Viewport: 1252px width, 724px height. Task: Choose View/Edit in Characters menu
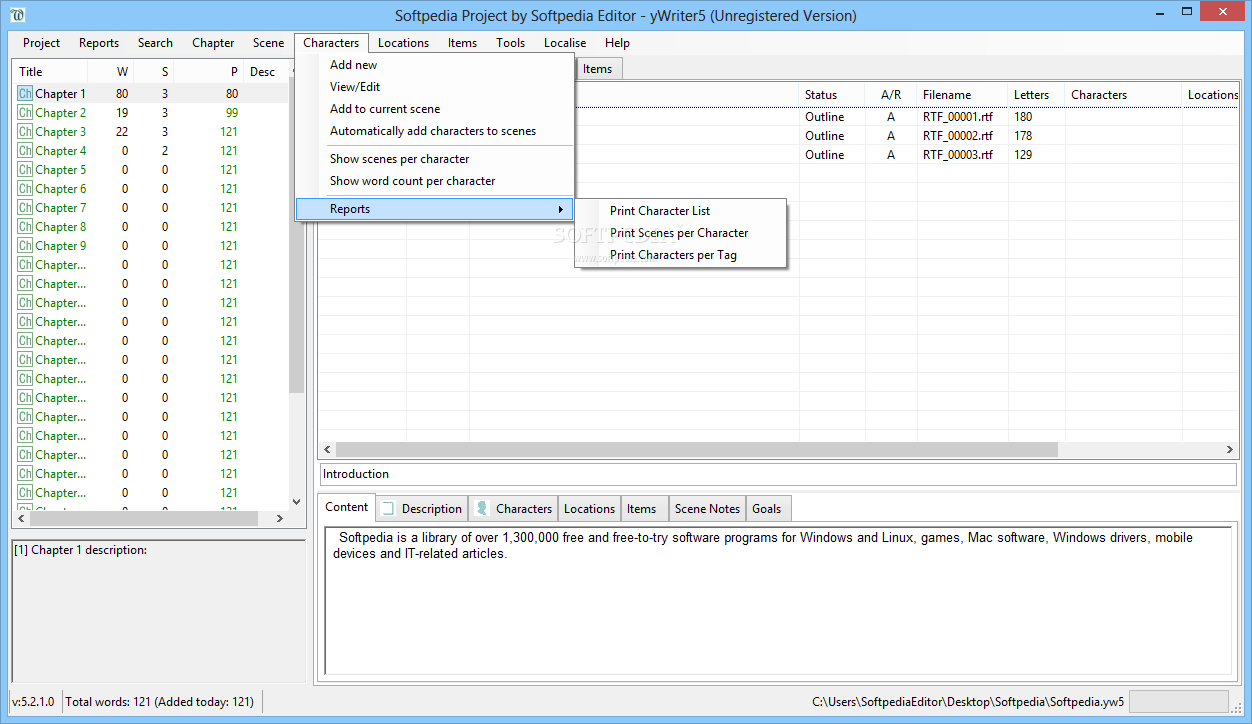pyautogui.click(x=435, y=87)
